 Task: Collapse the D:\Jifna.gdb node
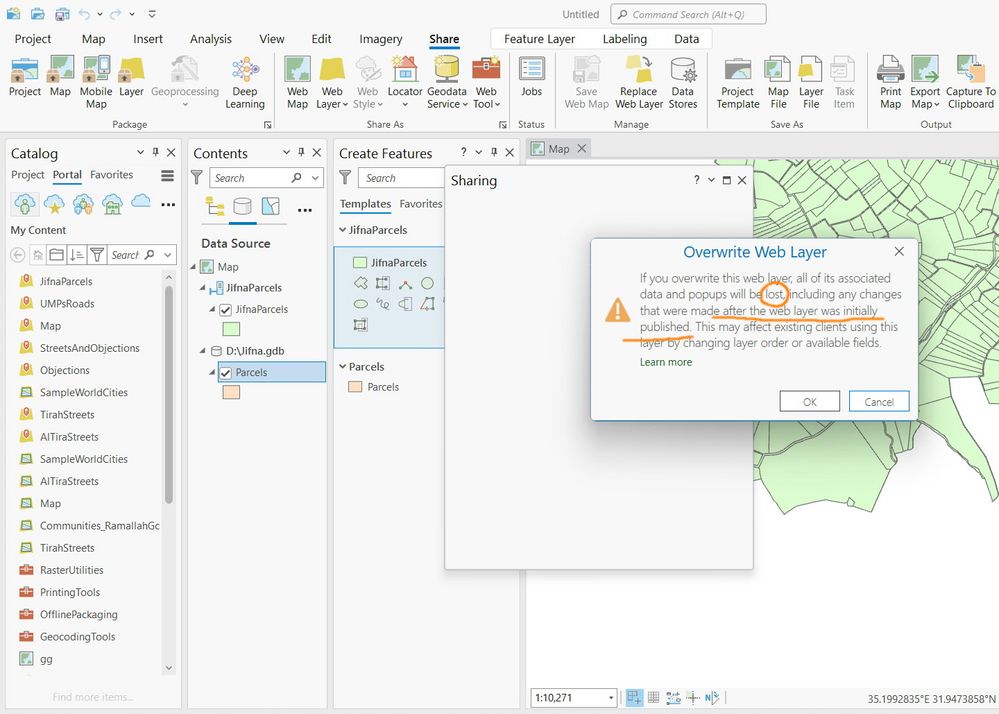203,350
